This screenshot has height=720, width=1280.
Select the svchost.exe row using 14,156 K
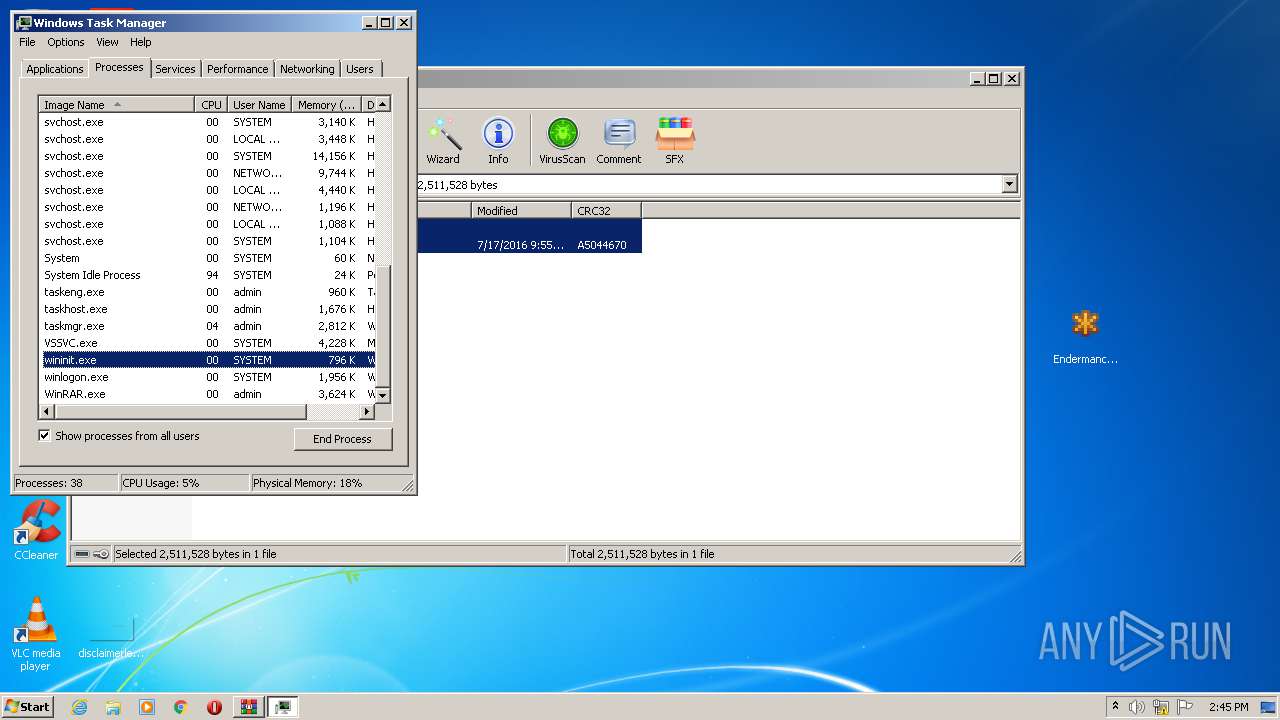click(207, 156)
